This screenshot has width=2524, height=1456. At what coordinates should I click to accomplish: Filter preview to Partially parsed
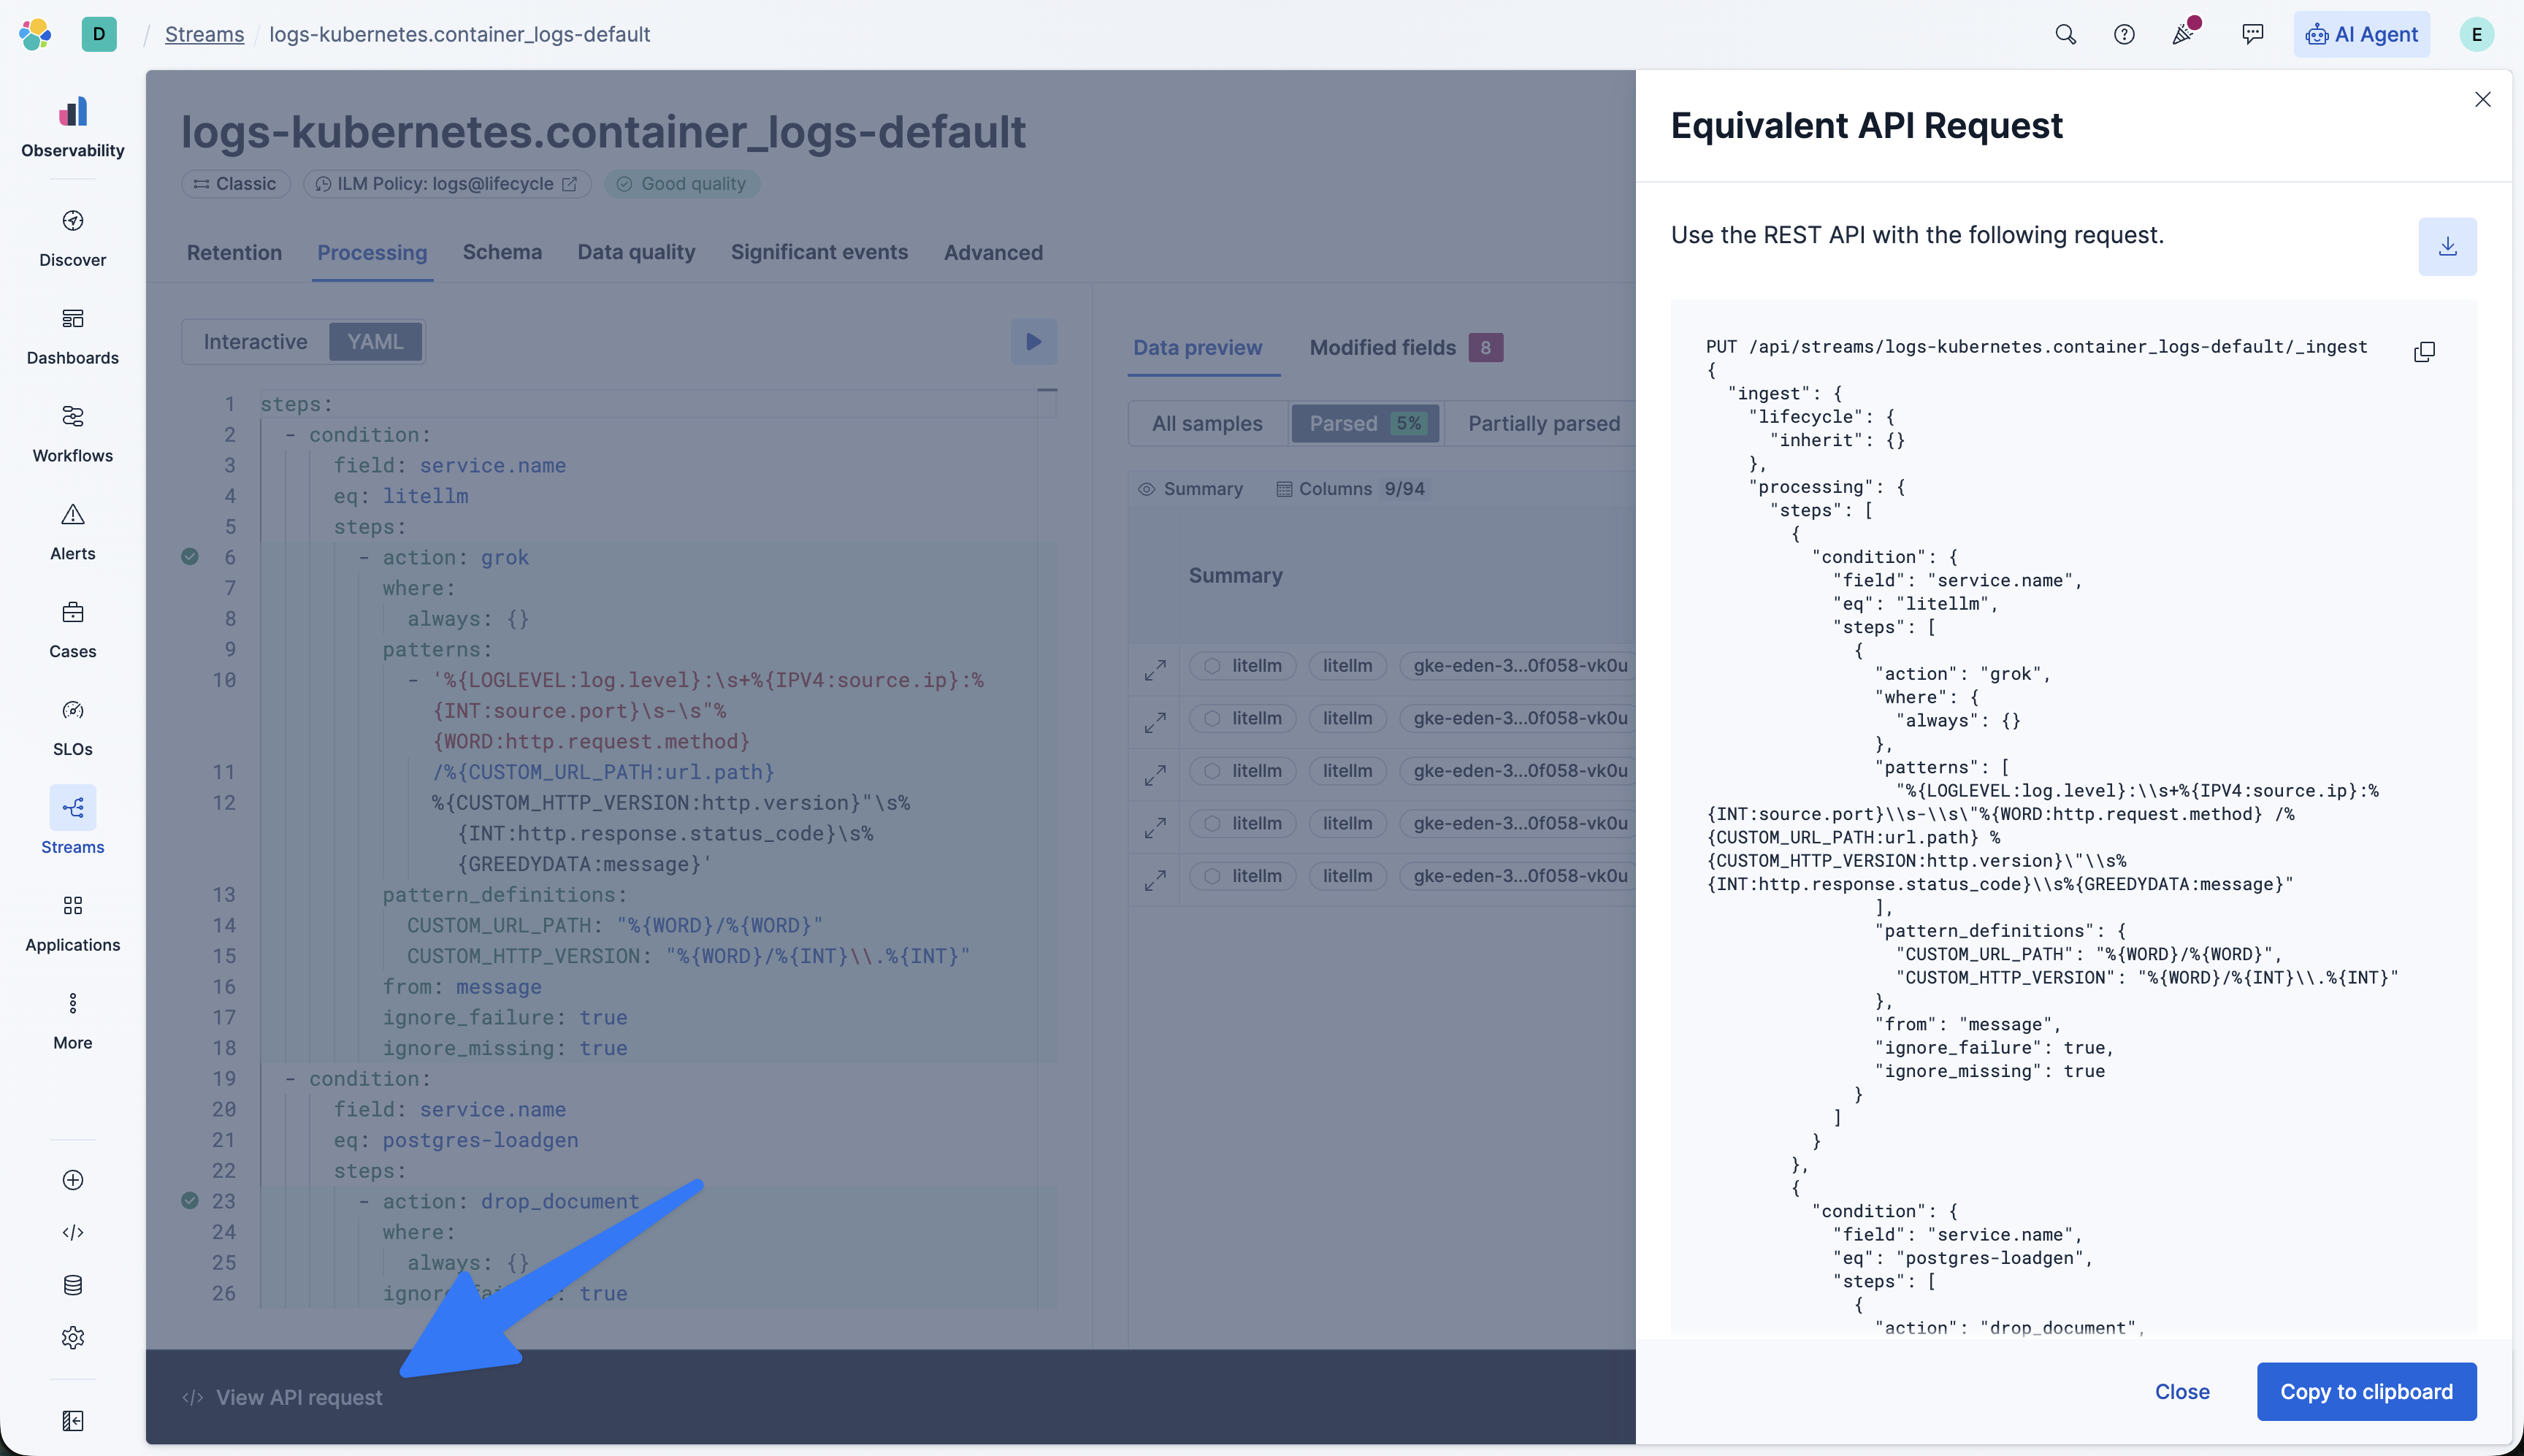(1544, 423)
